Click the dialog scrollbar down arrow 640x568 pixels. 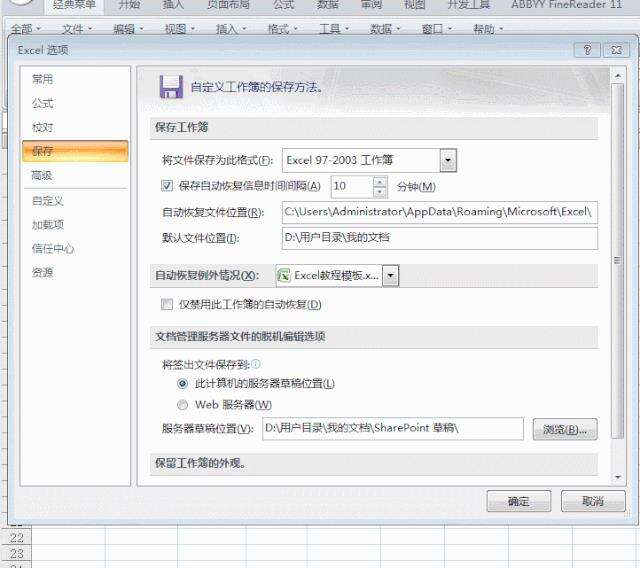618,477
